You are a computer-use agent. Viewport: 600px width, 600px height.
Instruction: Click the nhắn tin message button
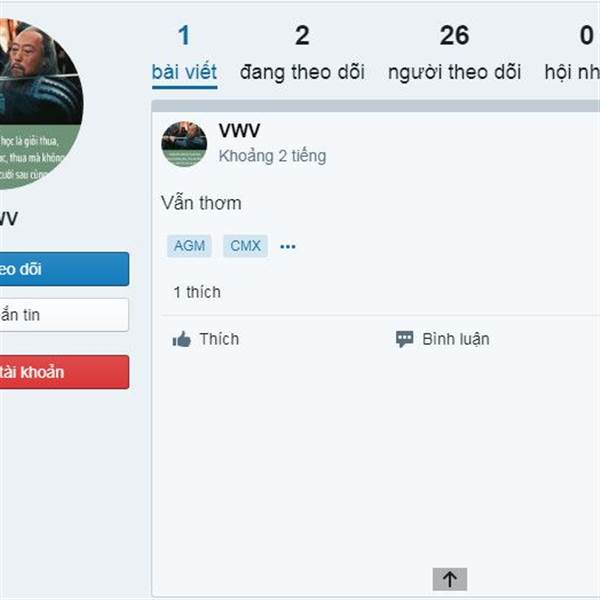click(x=64, y=315)
